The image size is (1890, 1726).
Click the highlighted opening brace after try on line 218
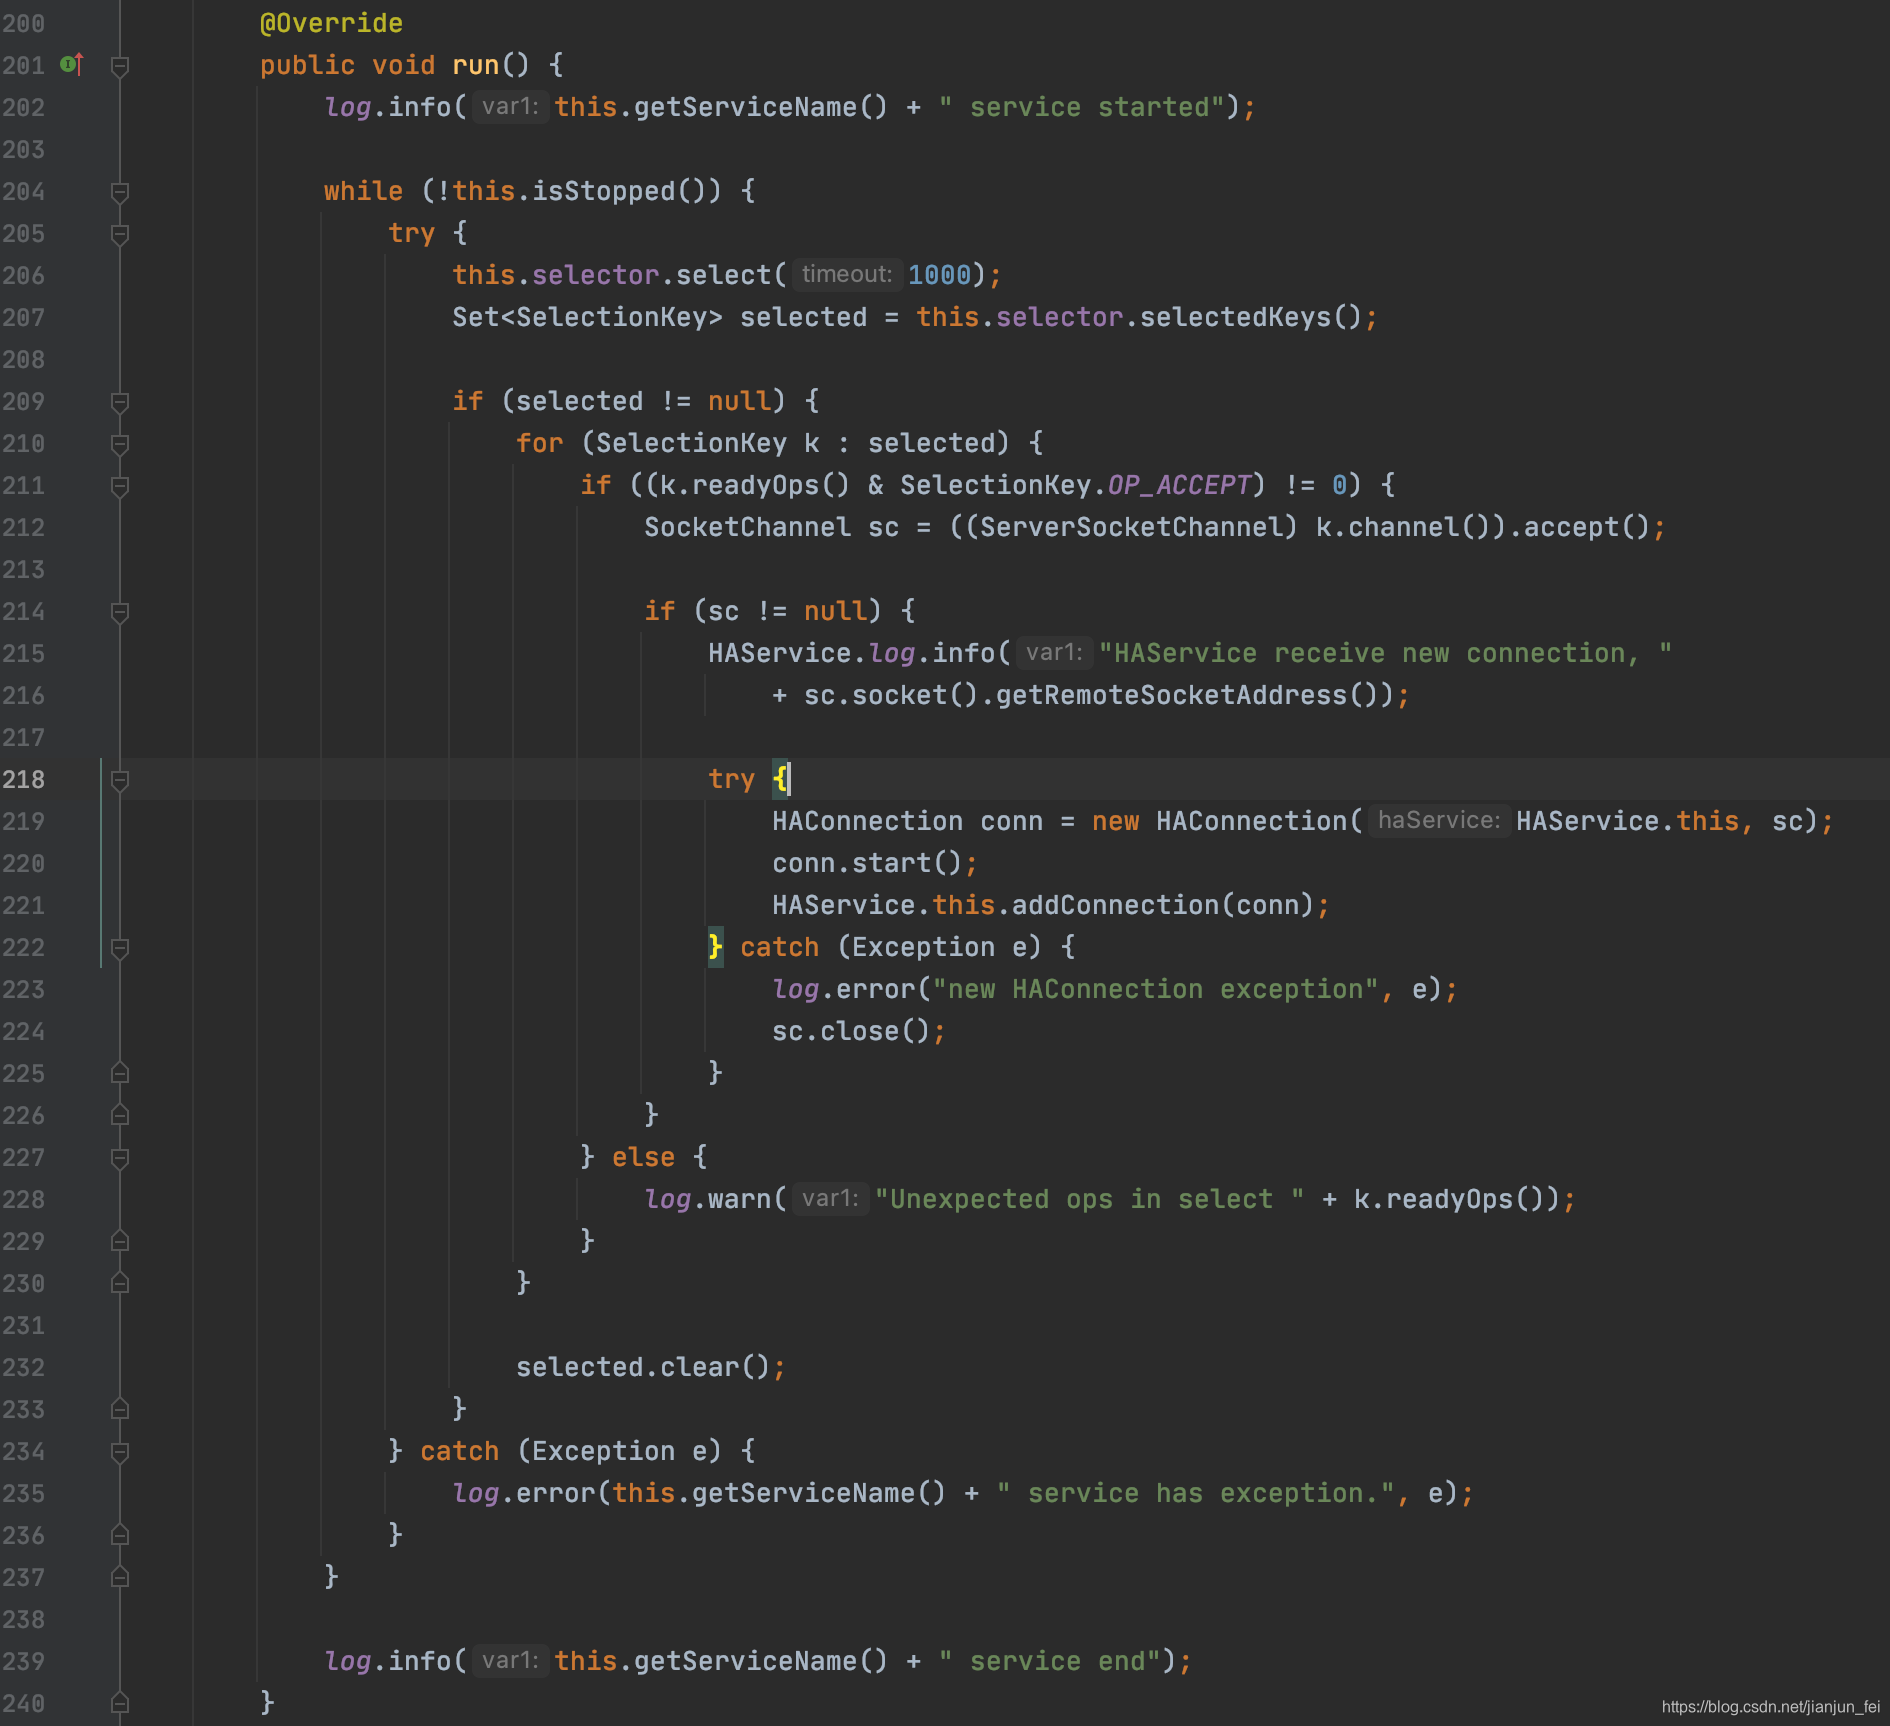pyautogui.click(x=780, y=779)
